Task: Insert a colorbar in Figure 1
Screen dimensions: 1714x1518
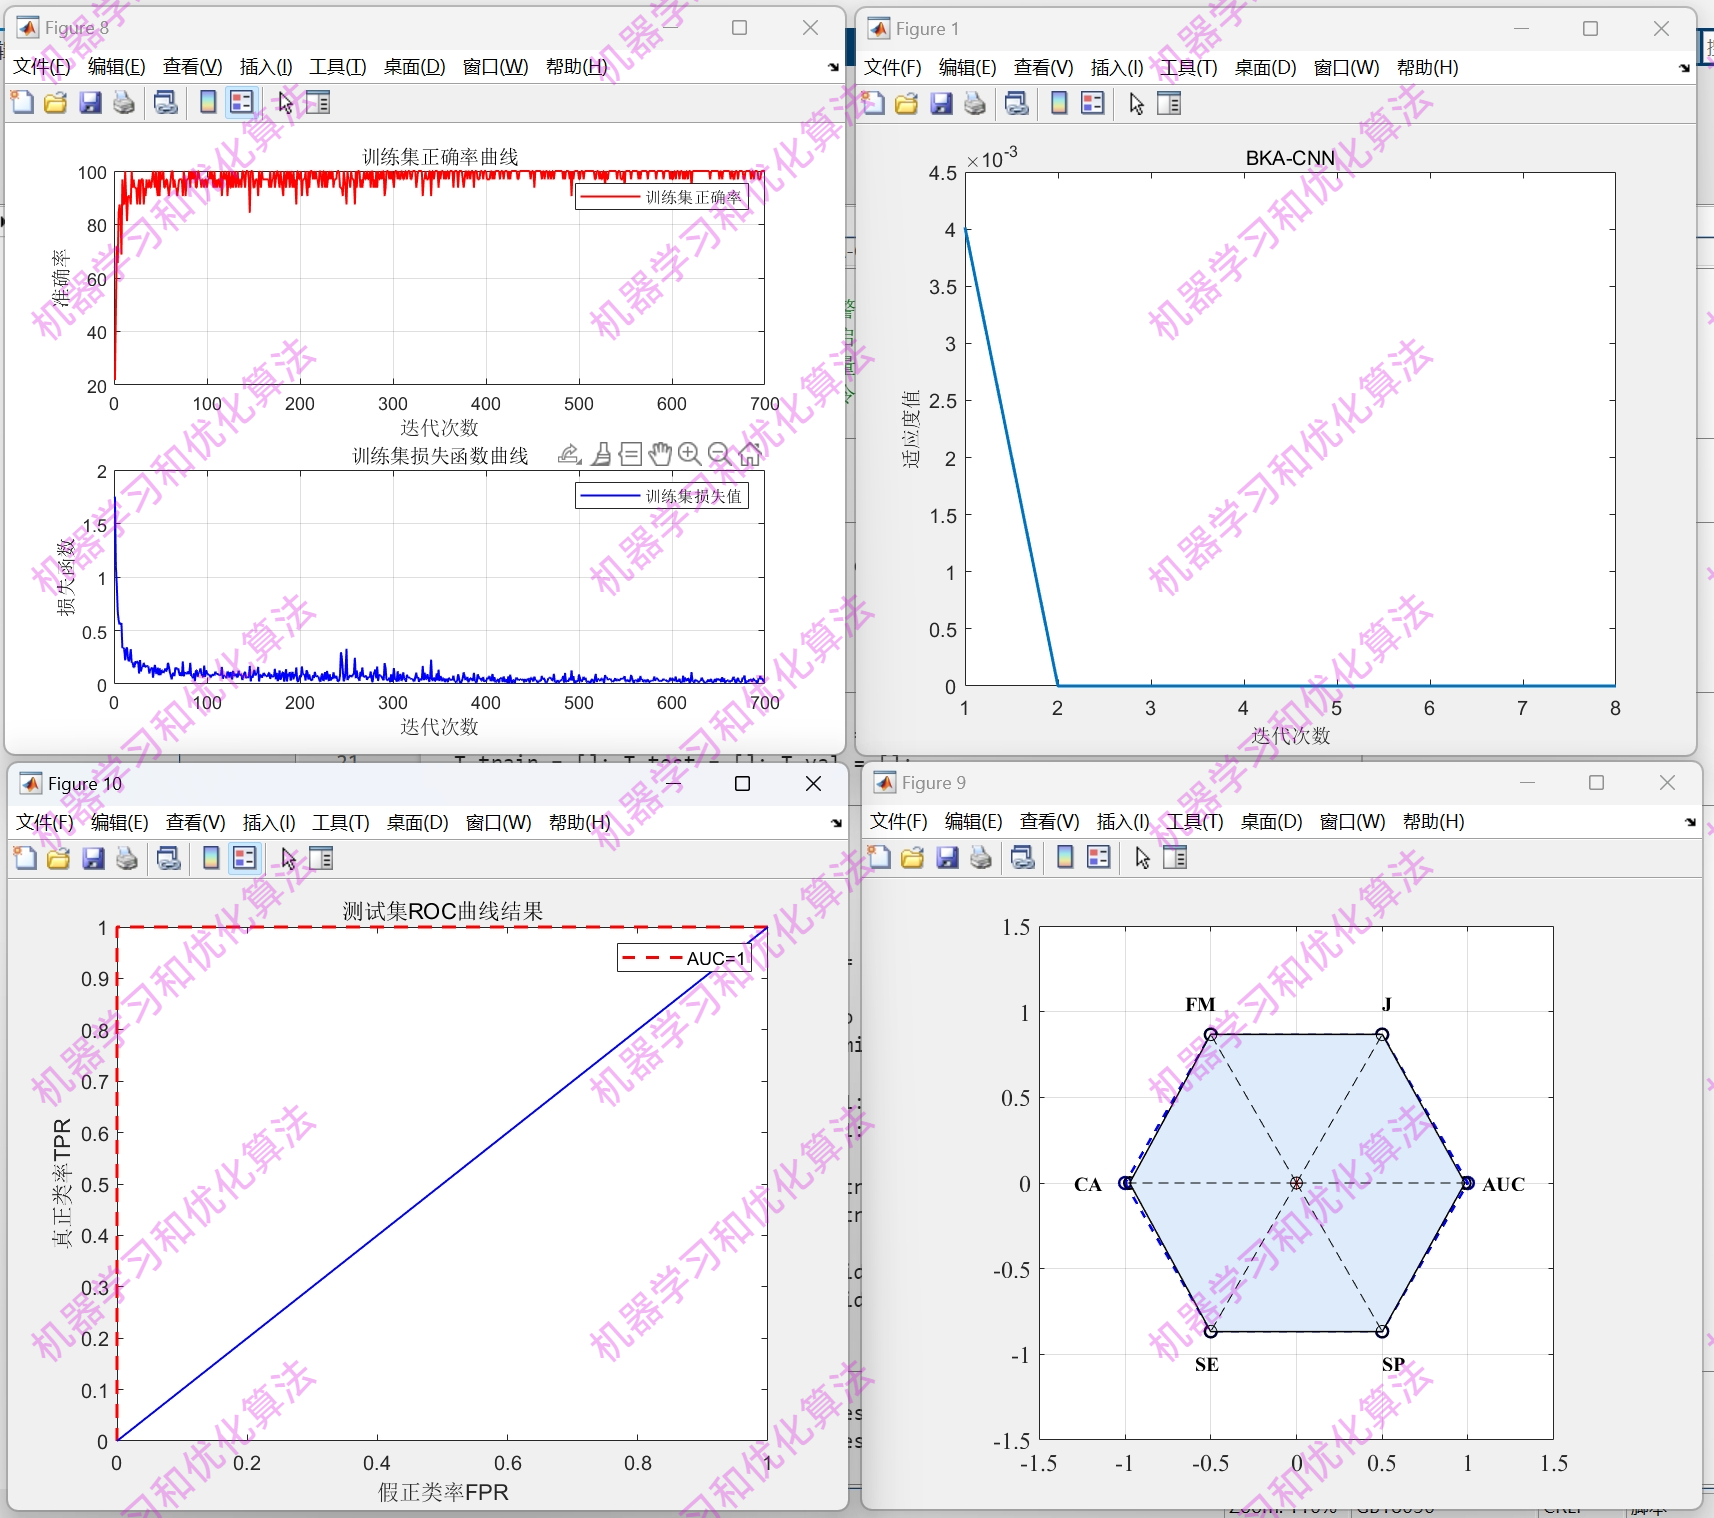Action: [1058, 103]
